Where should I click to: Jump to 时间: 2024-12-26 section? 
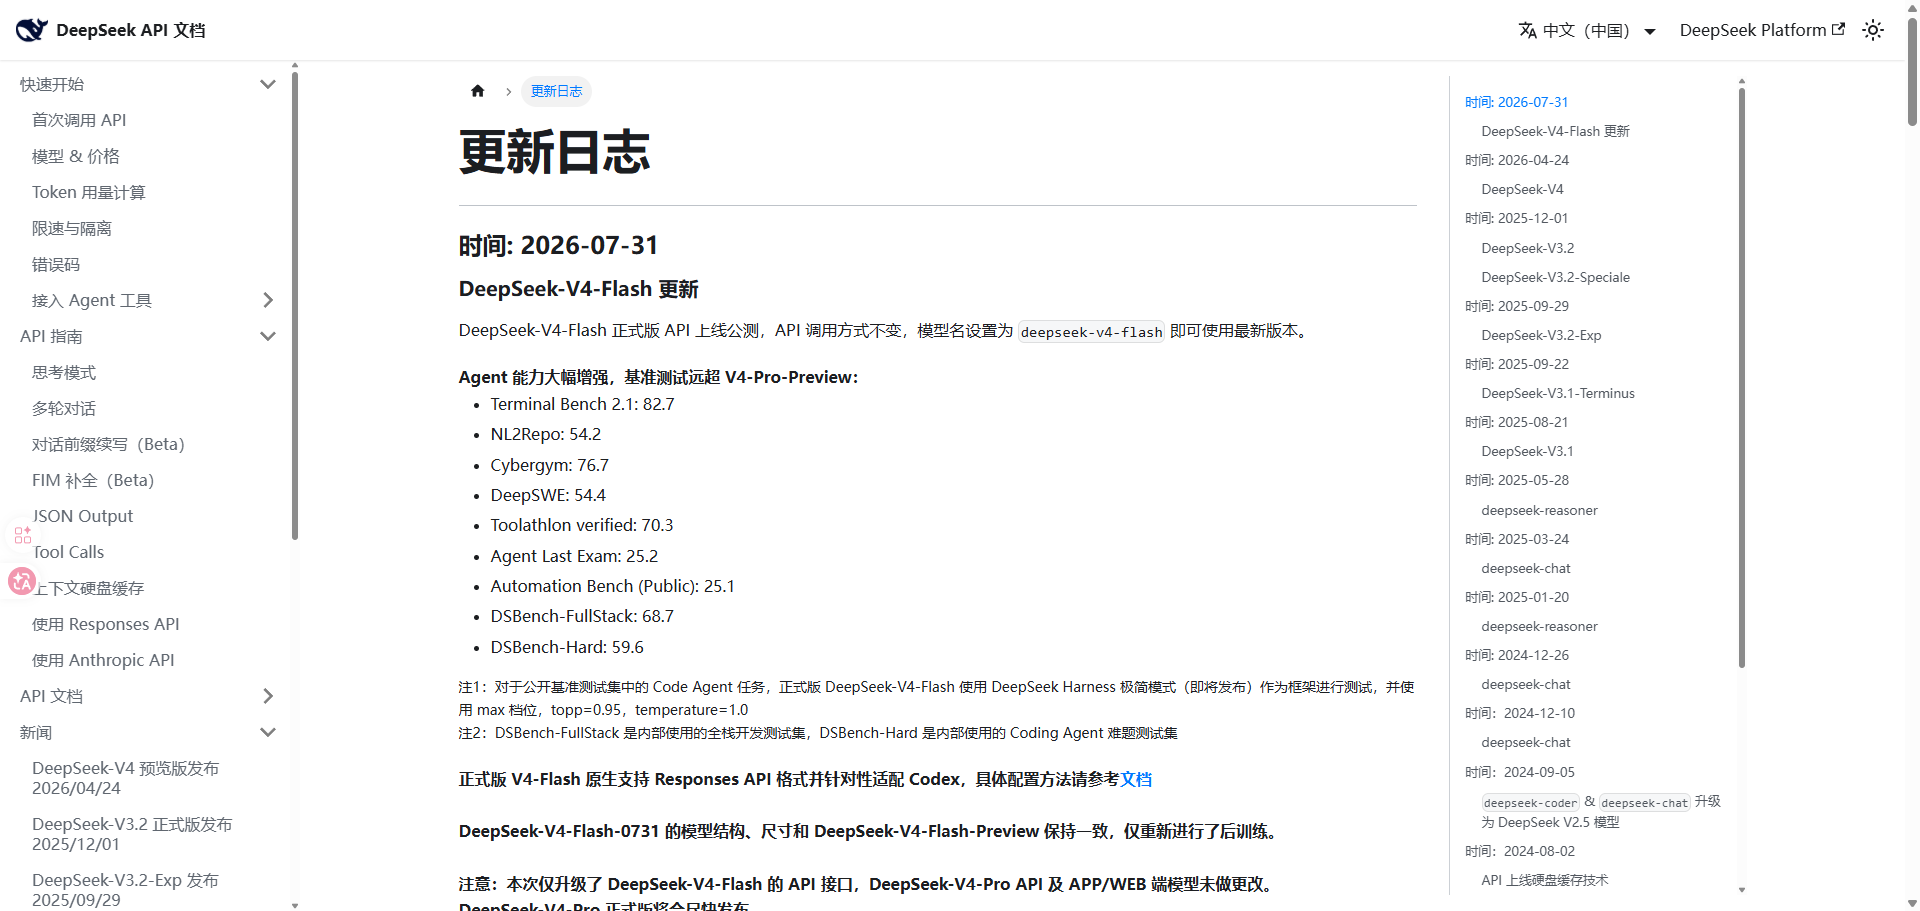point(1517,655)
